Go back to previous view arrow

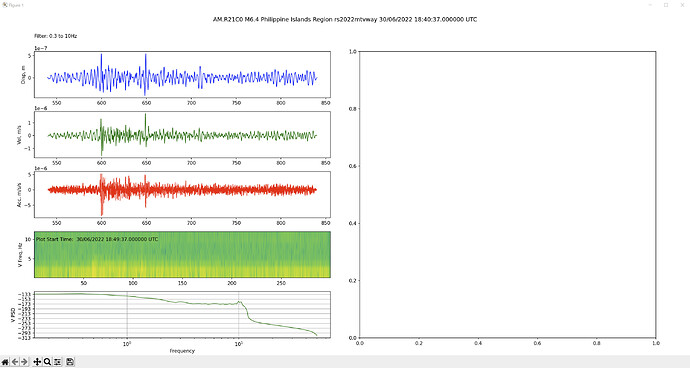point(15,362)
